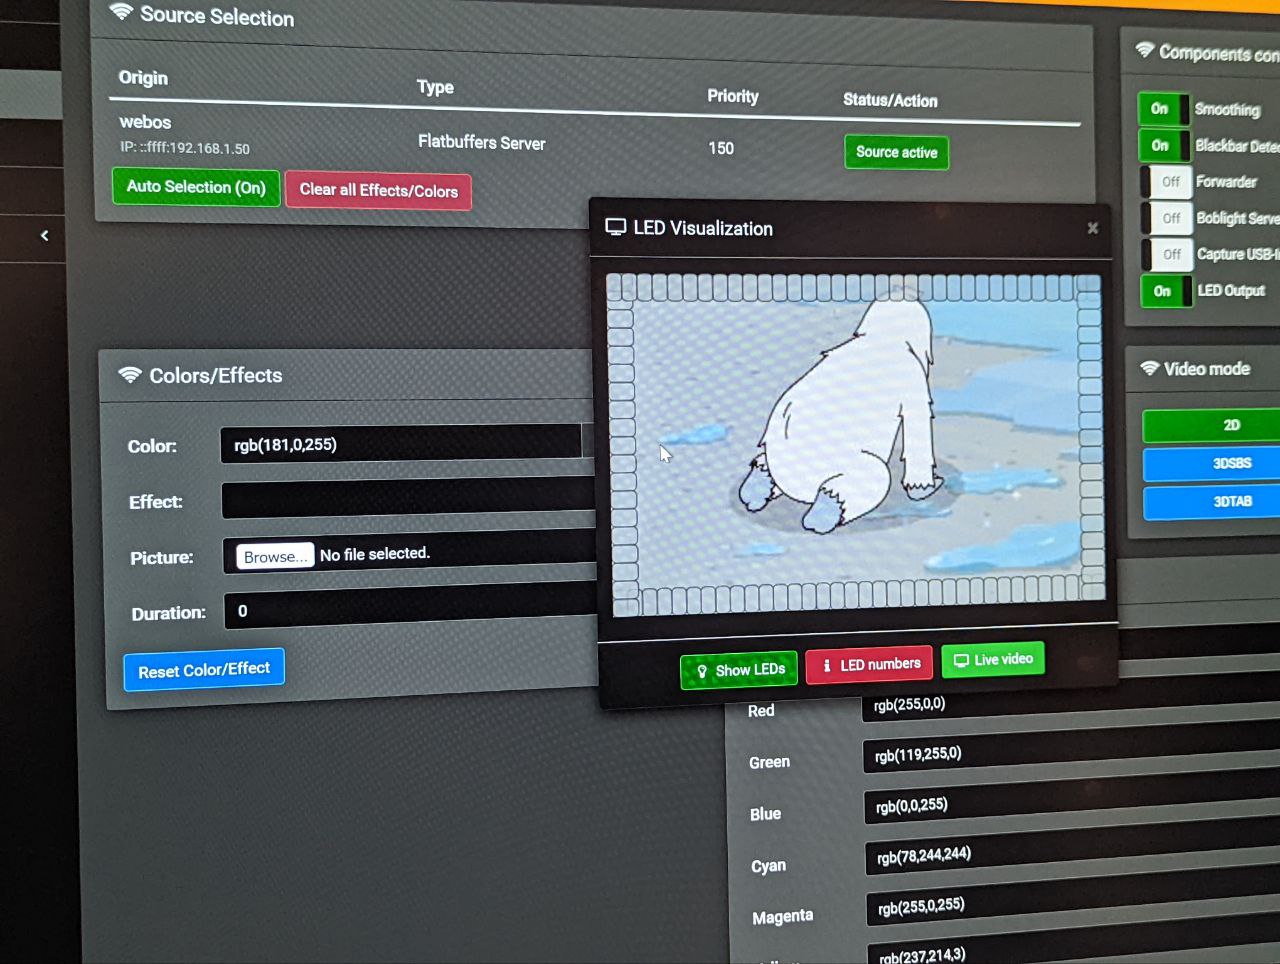
Task: Click the 'No file selected.' text
Action: (x=375, y=554)
